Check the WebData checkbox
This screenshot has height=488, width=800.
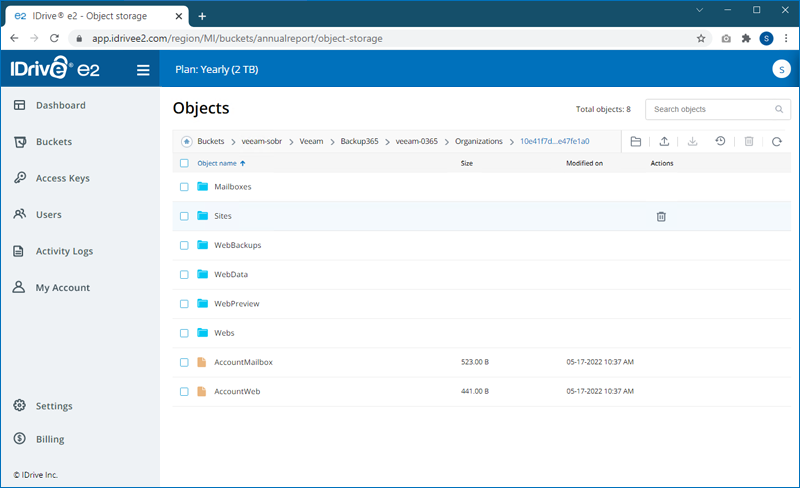(184, 275)
